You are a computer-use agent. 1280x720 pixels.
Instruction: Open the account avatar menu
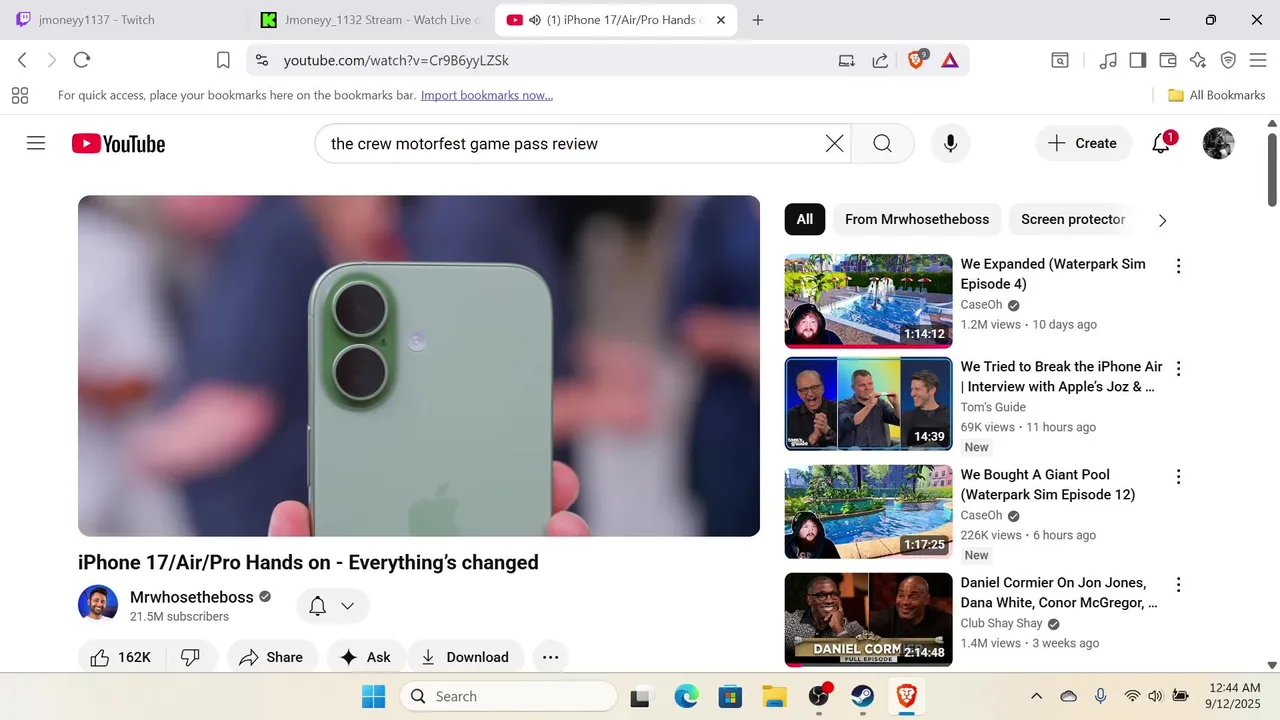coord(1218,143)
